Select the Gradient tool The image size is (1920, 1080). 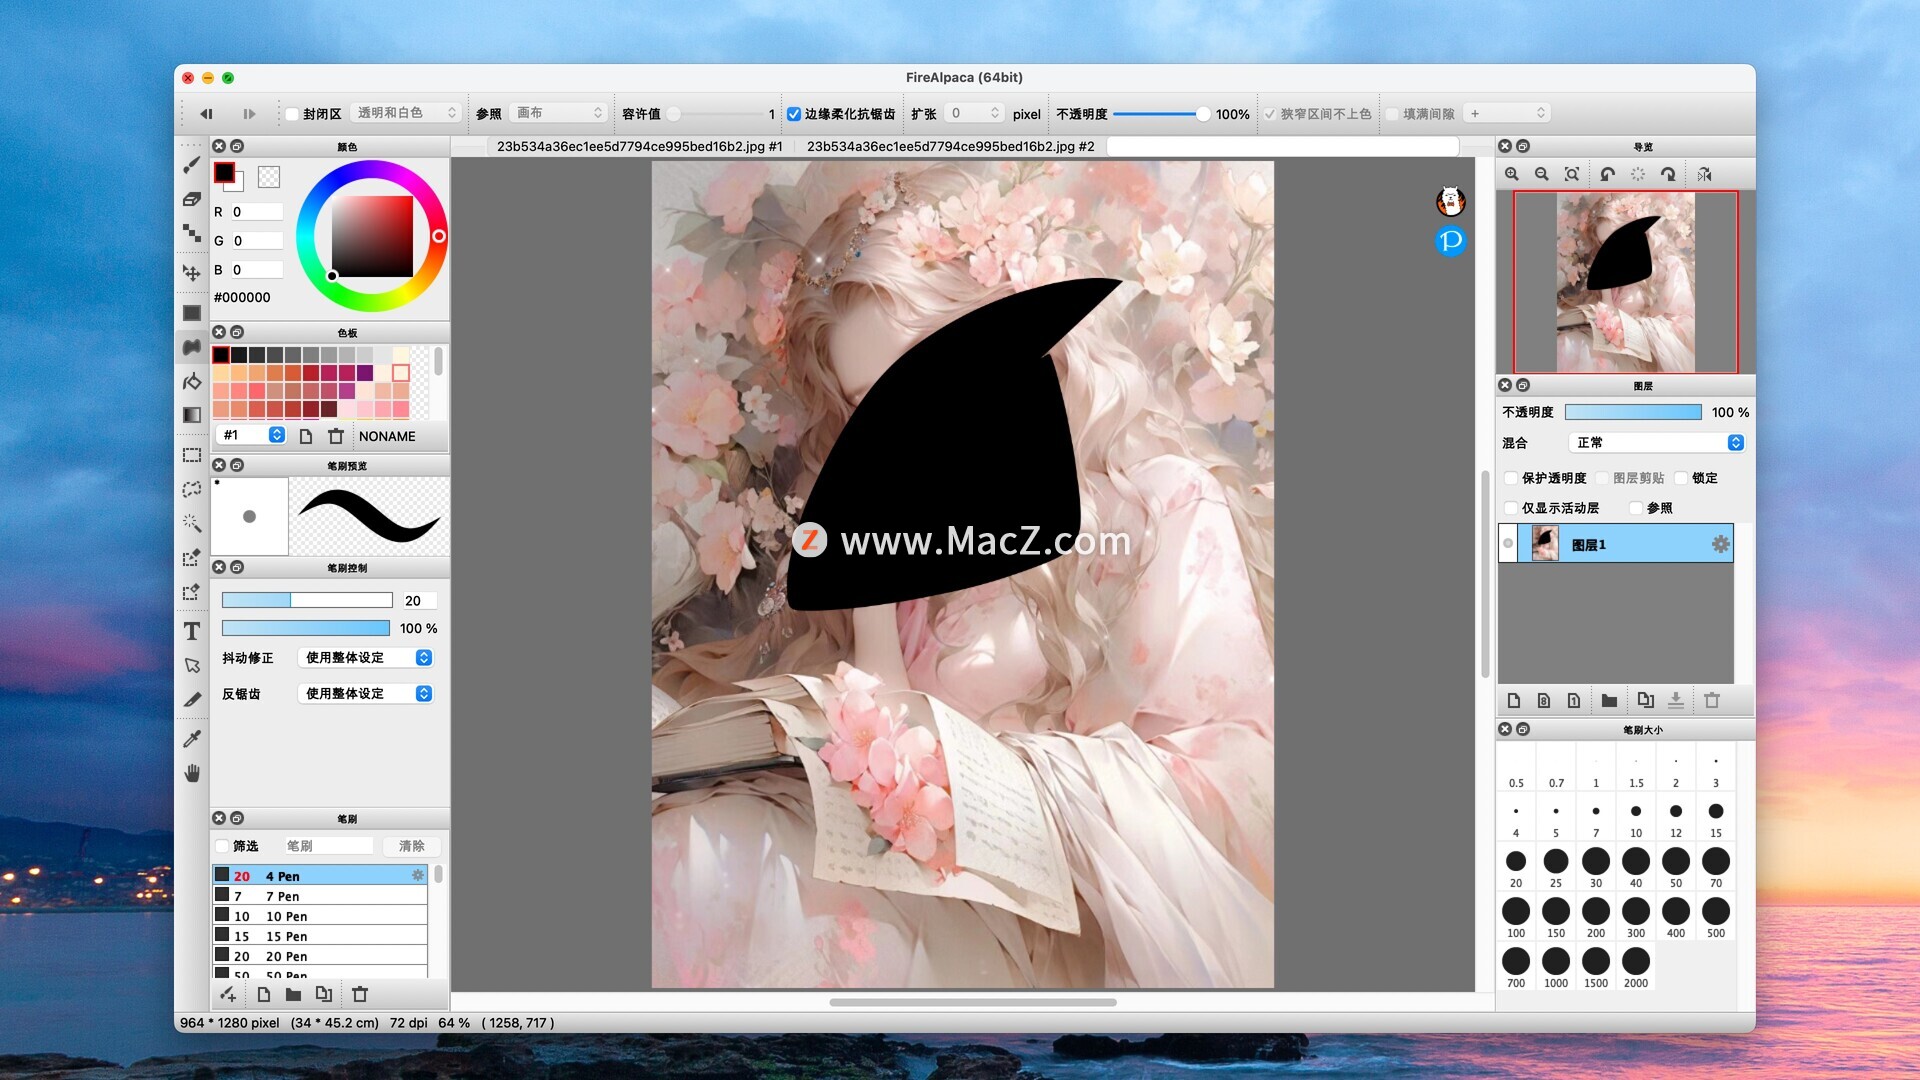192,415
